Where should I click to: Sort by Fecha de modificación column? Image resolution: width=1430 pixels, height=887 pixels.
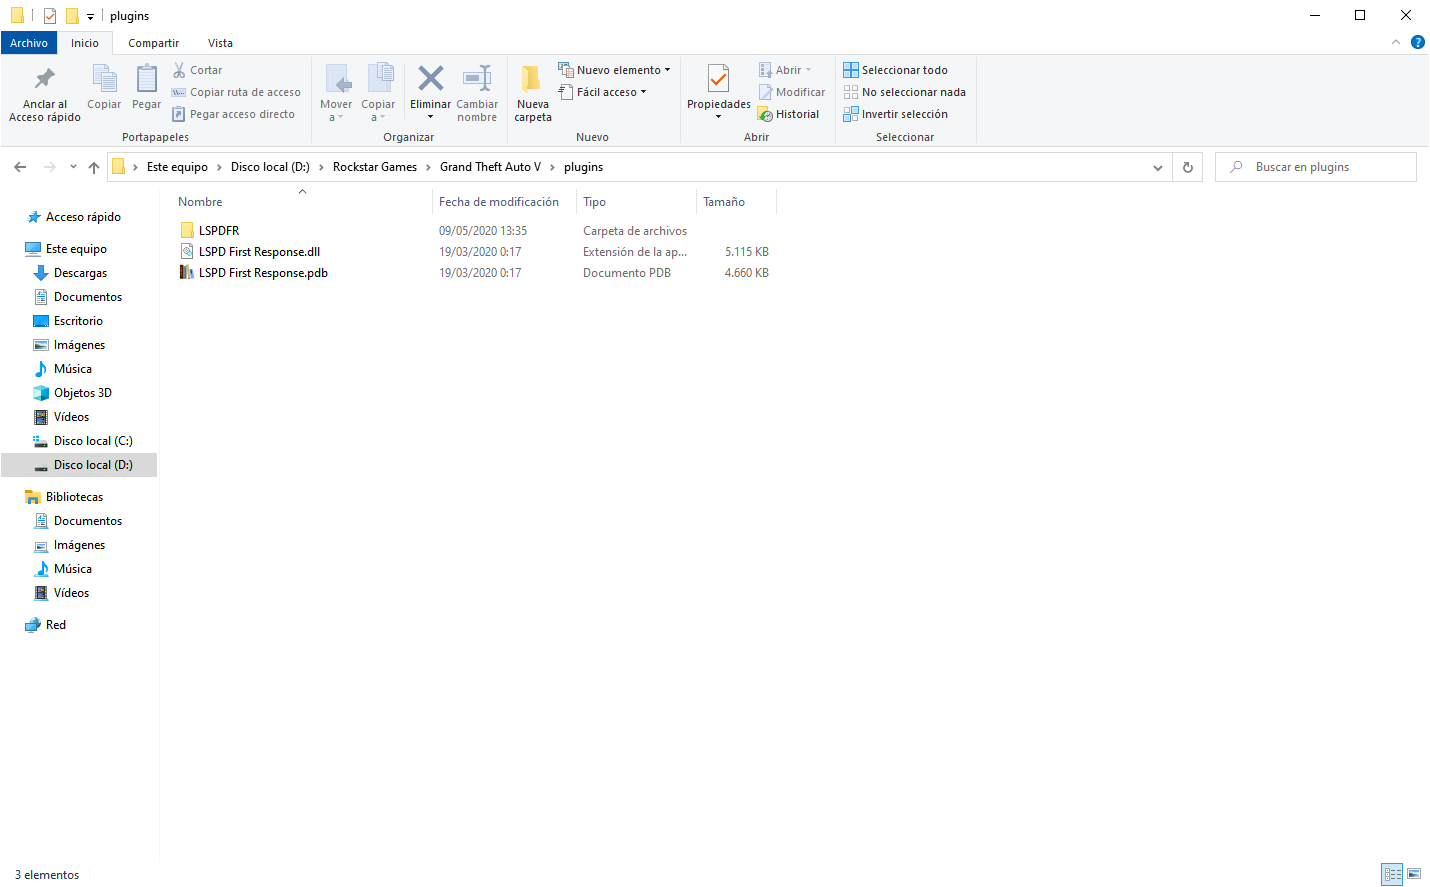[x=499, y=202]
